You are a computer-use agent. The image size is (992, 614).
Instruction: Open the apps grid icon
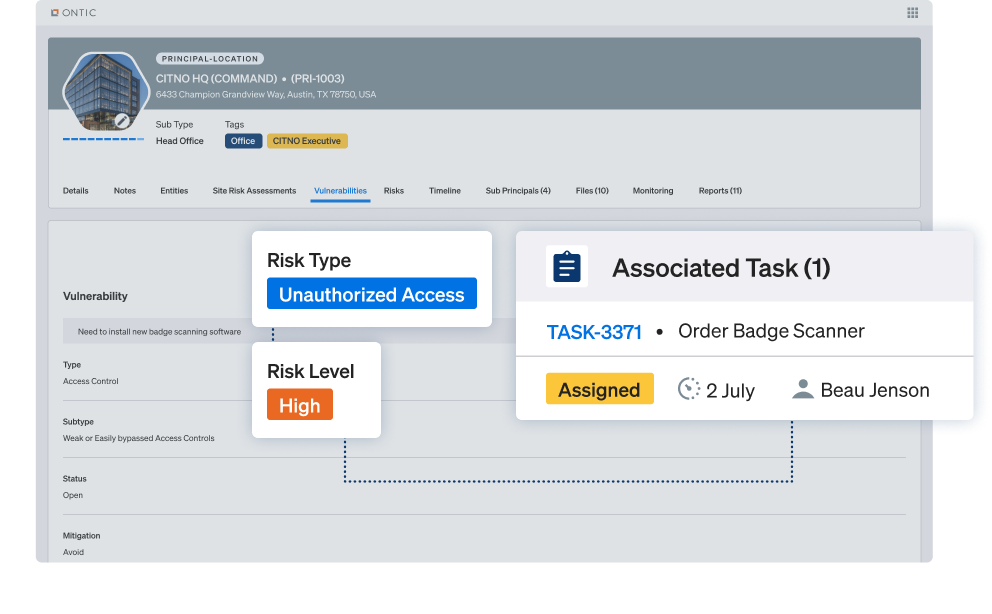[912, 13]
